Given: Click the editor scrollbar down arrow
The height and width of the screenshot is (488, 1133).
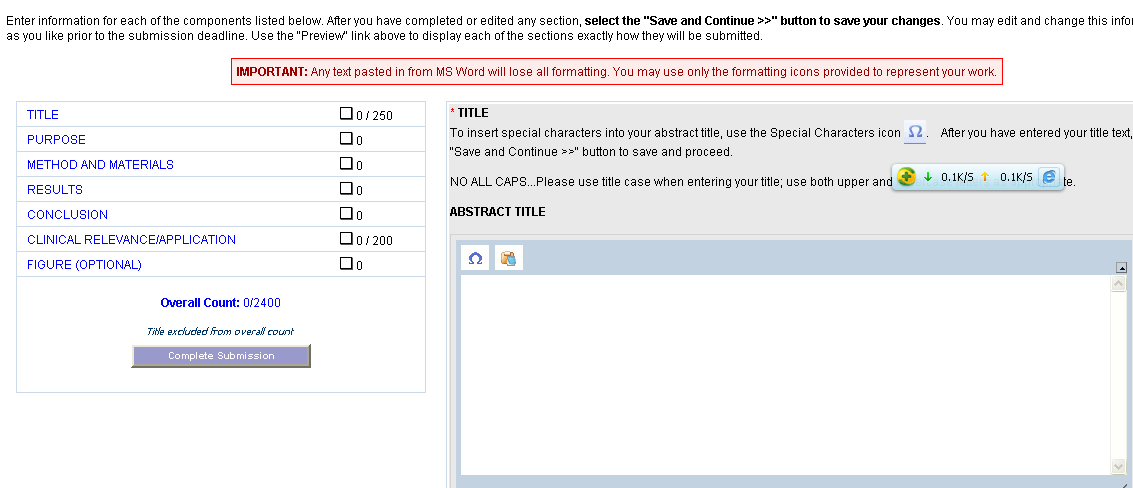Looking at the screenshot, I should coord(1119,466).
